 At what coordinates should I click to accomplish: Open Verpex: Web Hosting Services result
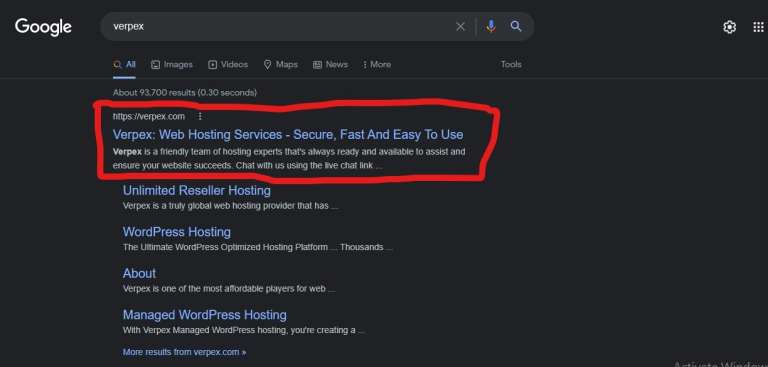[288, 134]
